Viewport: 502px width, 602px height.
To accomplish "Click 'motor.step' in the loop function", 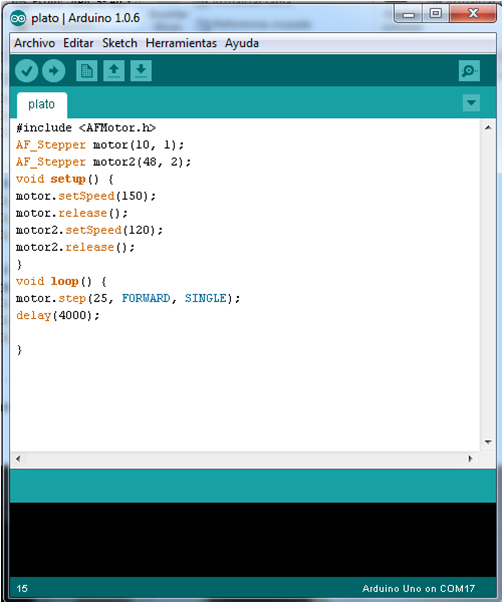I will (x=51, y=298).
